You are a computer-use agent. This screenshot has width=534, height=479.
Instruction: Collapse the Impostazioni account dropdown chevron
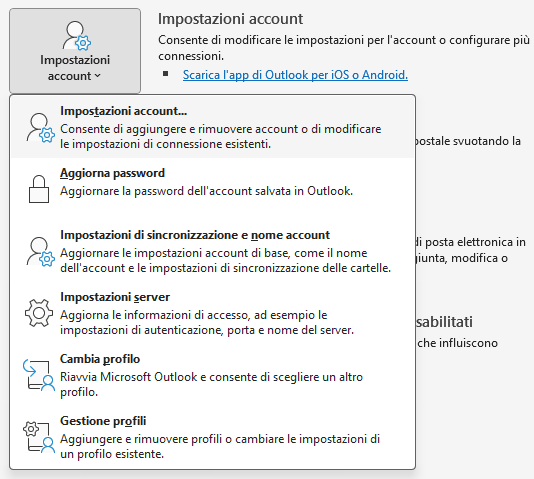[x=98, y=76]
